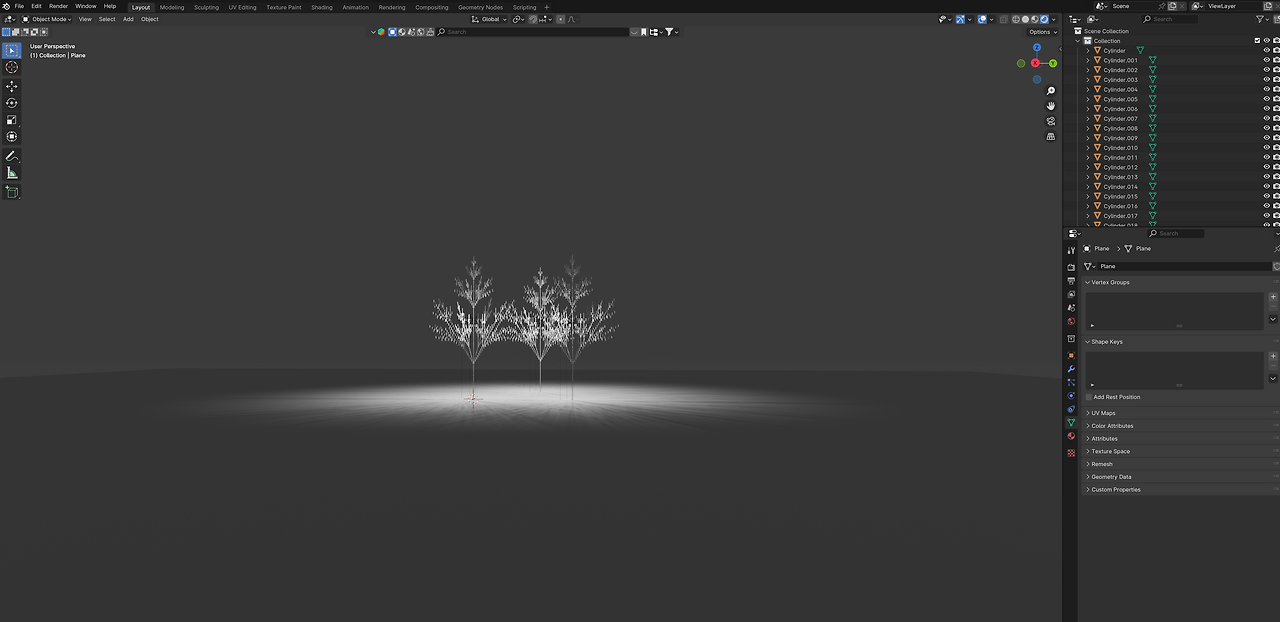The width and height of the screenshot is (1280, 622).
Task: Enable Add Rest Position checkbox
Action: 1089,397
